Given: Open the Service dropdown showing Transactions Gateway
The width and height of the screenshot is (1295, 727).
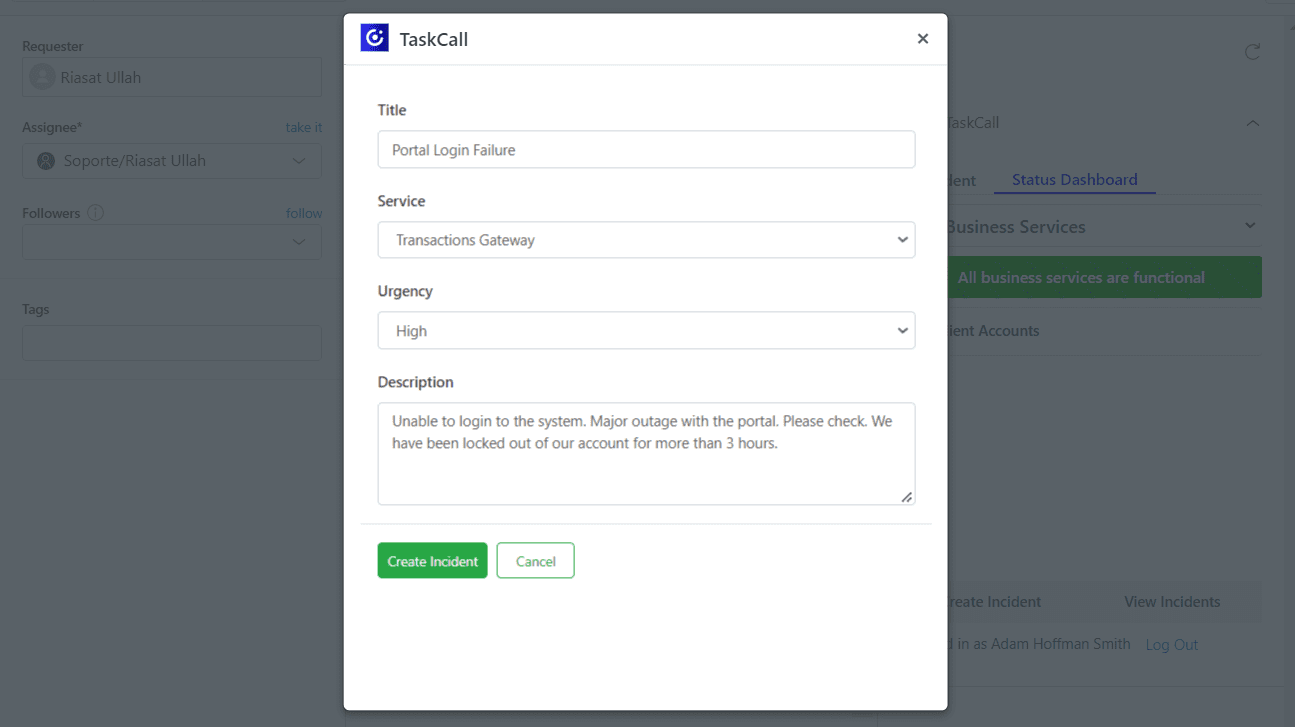Looking at the screenshot, I should pos(646,240).
